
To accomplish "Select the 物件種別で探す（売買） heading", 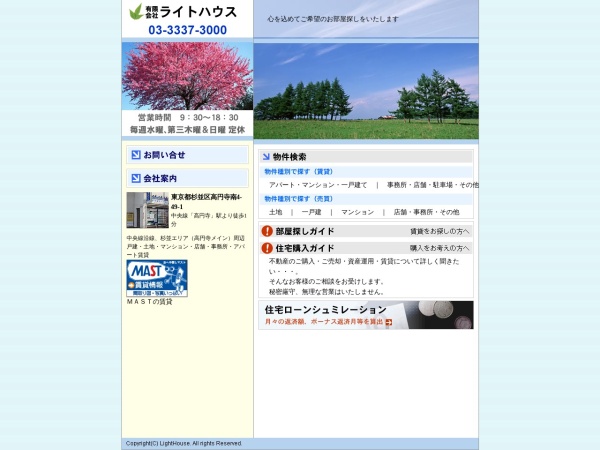I will (298, 199).
